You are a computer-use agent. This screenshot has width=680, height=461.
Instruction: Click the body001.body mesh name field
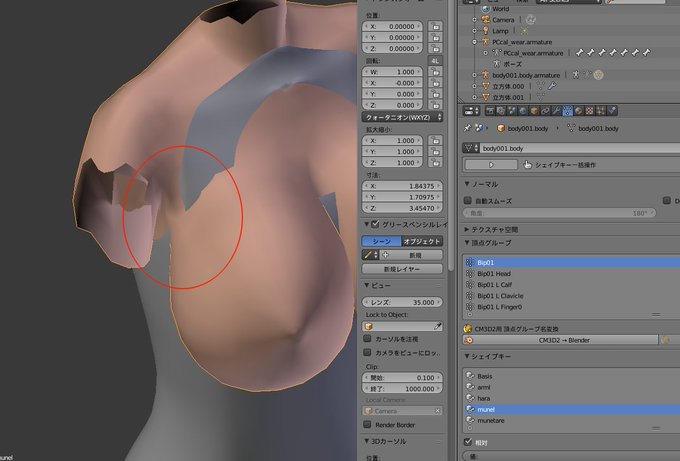click(x=579, y=148)
